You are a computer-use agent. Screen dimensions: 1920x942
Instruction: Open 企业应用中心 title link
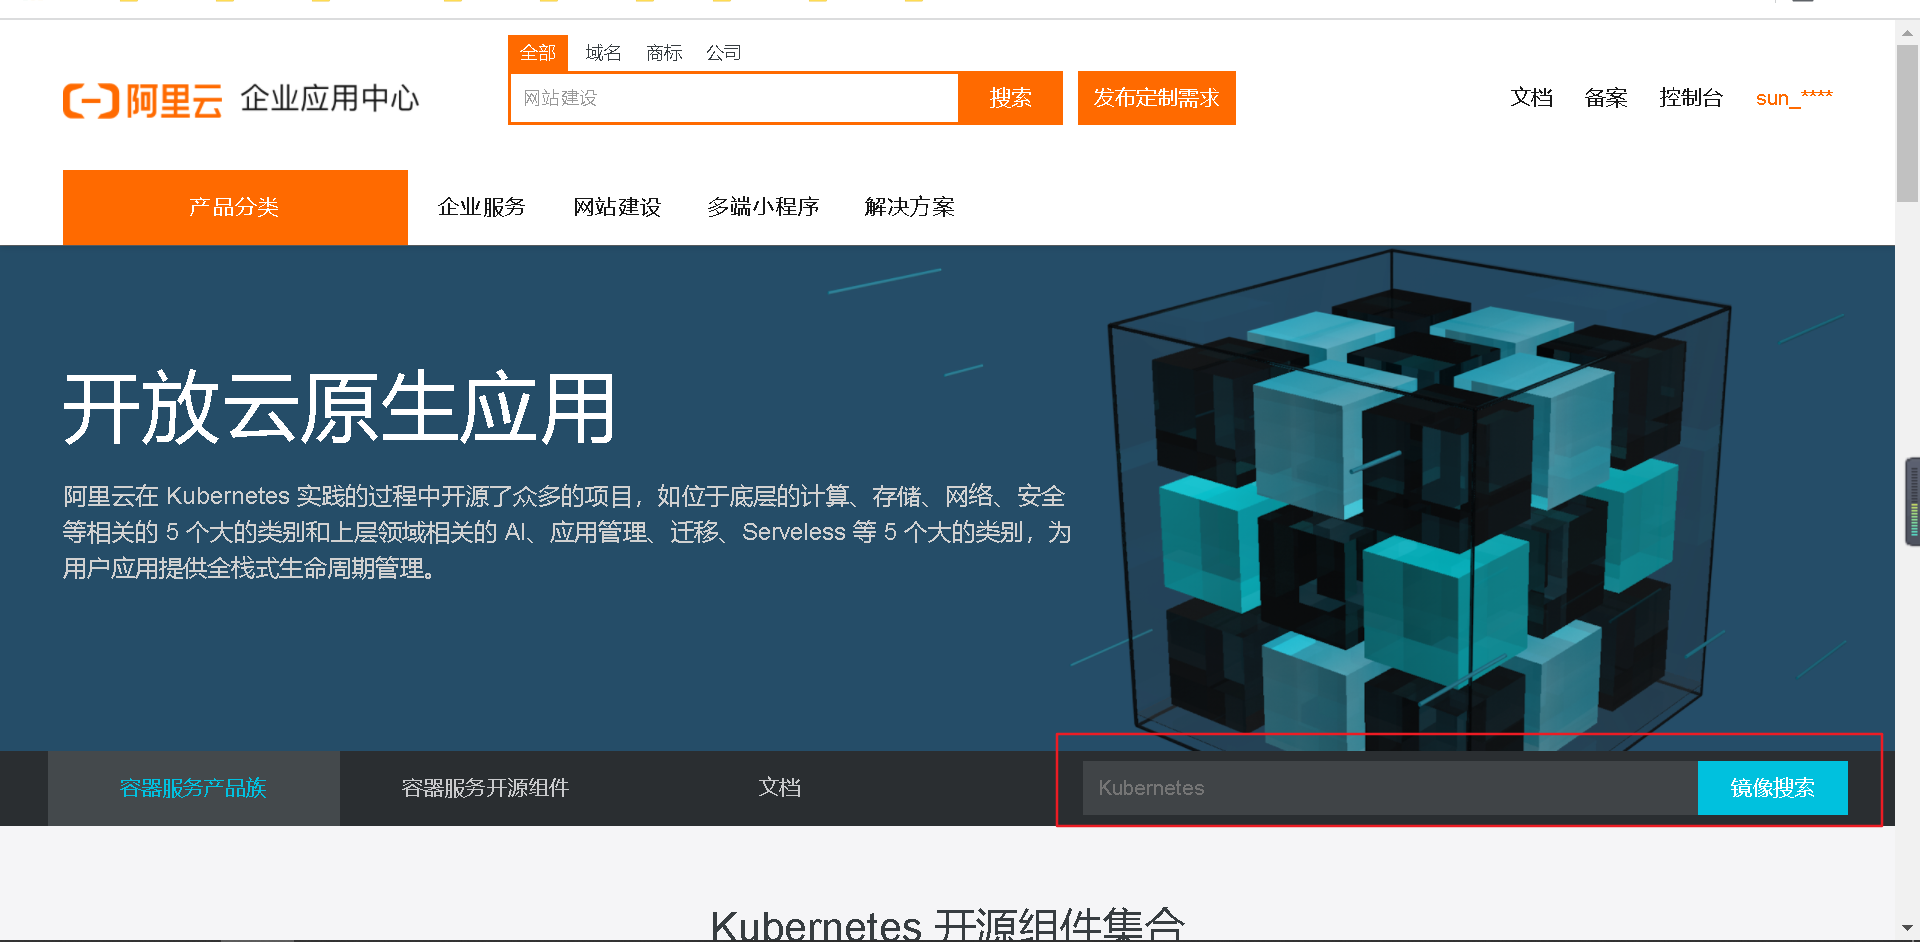[329, 98]
